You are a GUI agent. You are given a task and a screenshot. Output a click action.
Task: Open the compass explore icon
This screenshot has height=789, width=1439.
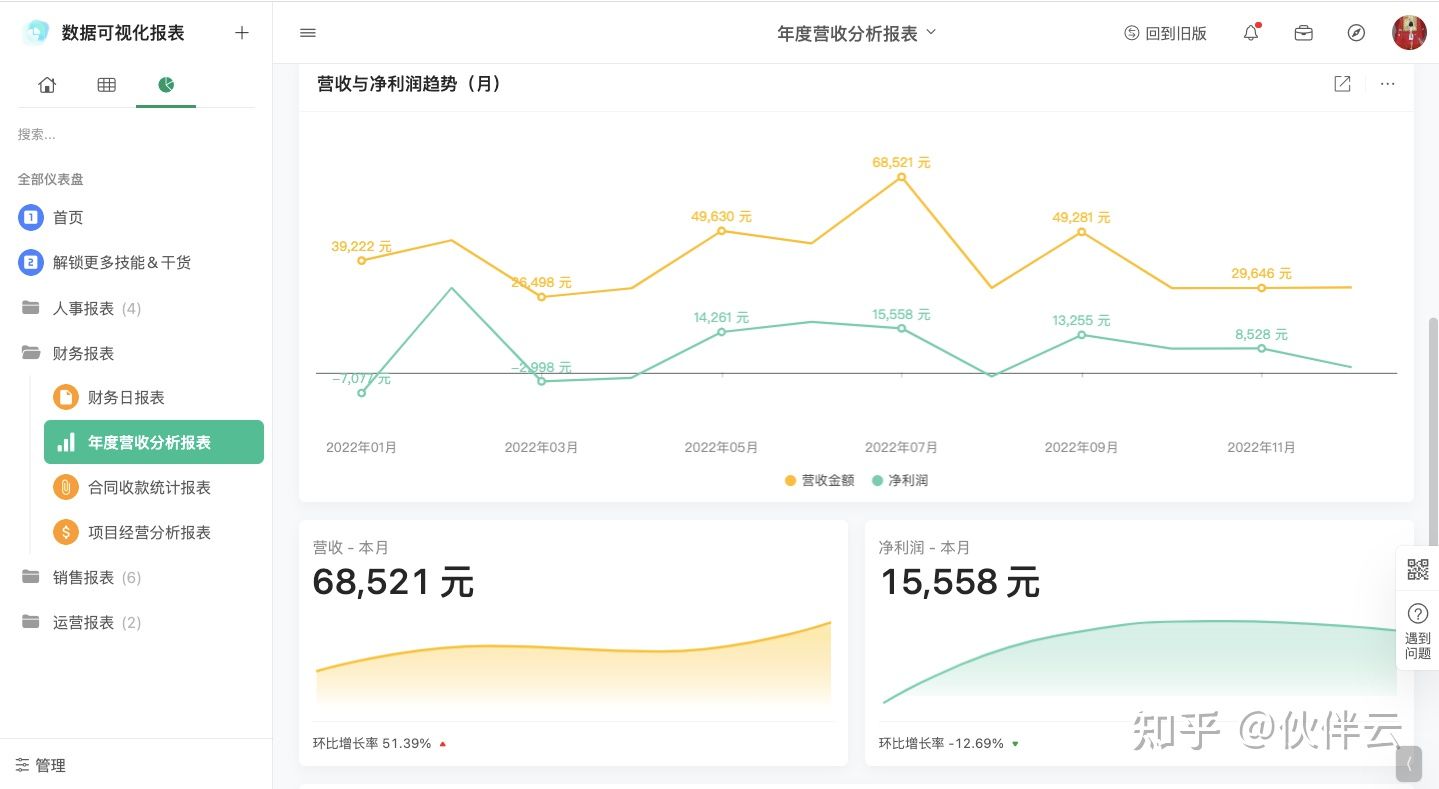click(1356, 33)
